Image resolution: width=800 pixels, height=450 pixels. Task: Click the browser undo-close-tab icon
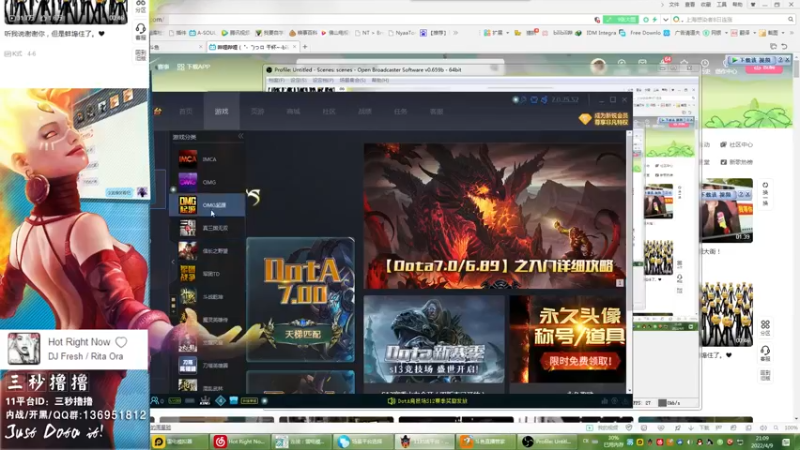coord(784,47)
